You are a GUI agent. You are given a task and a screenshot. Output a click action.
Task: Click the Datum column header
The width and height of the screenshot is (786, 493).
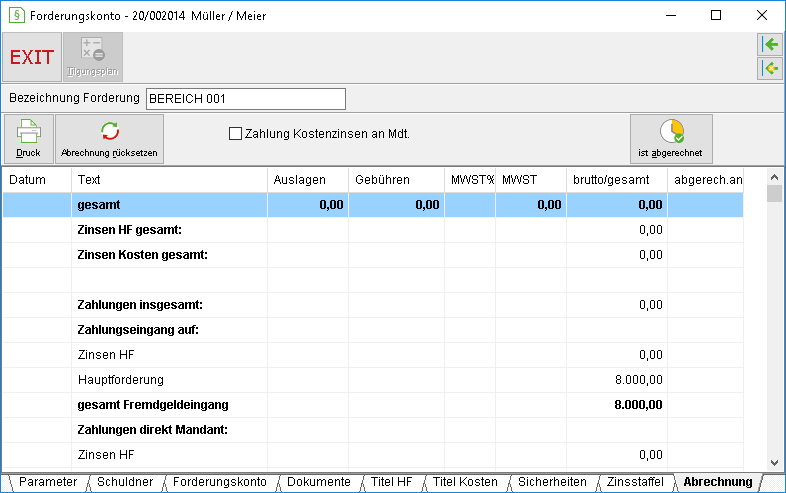pyautogui.click(x=37, y=180)
